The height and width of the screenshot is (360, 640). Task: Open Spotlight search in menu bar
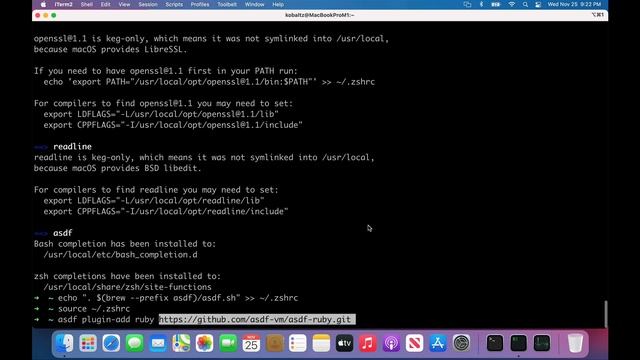(525, 4)
